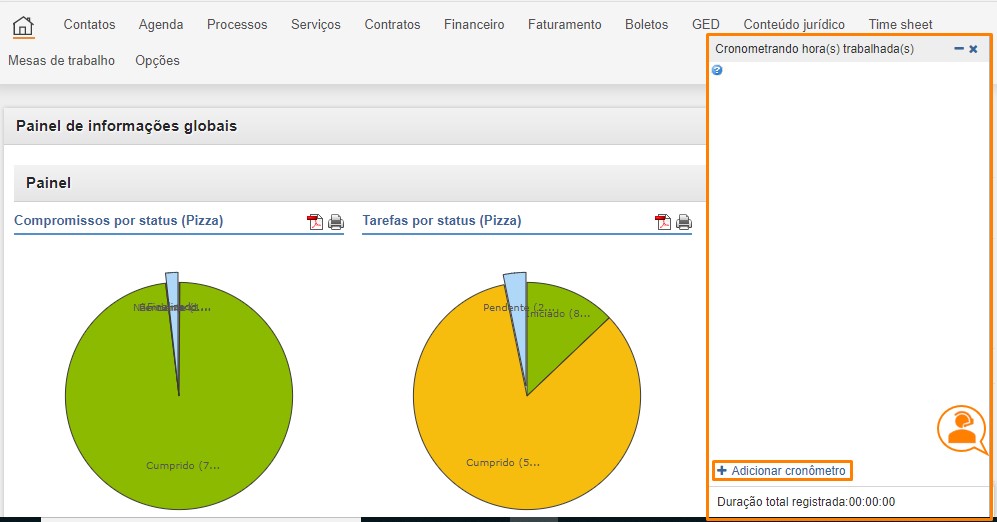This screenshot has height=522, width=997.
Task: Minimize the Cronometrando timer panel
Action: (959, 48)
